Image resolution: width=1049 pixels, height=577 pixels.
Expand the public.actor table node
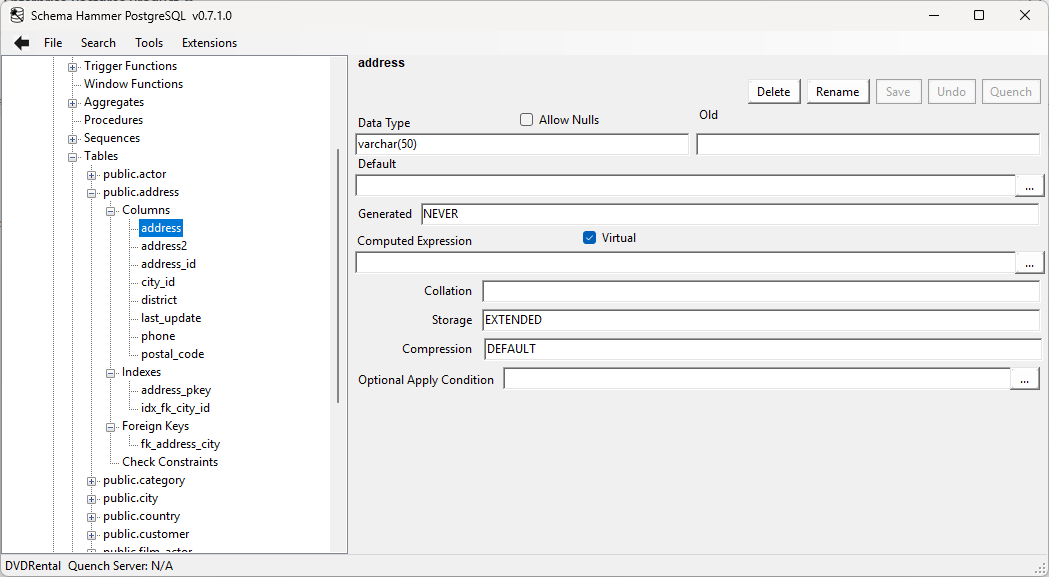[x=89, y=173]
